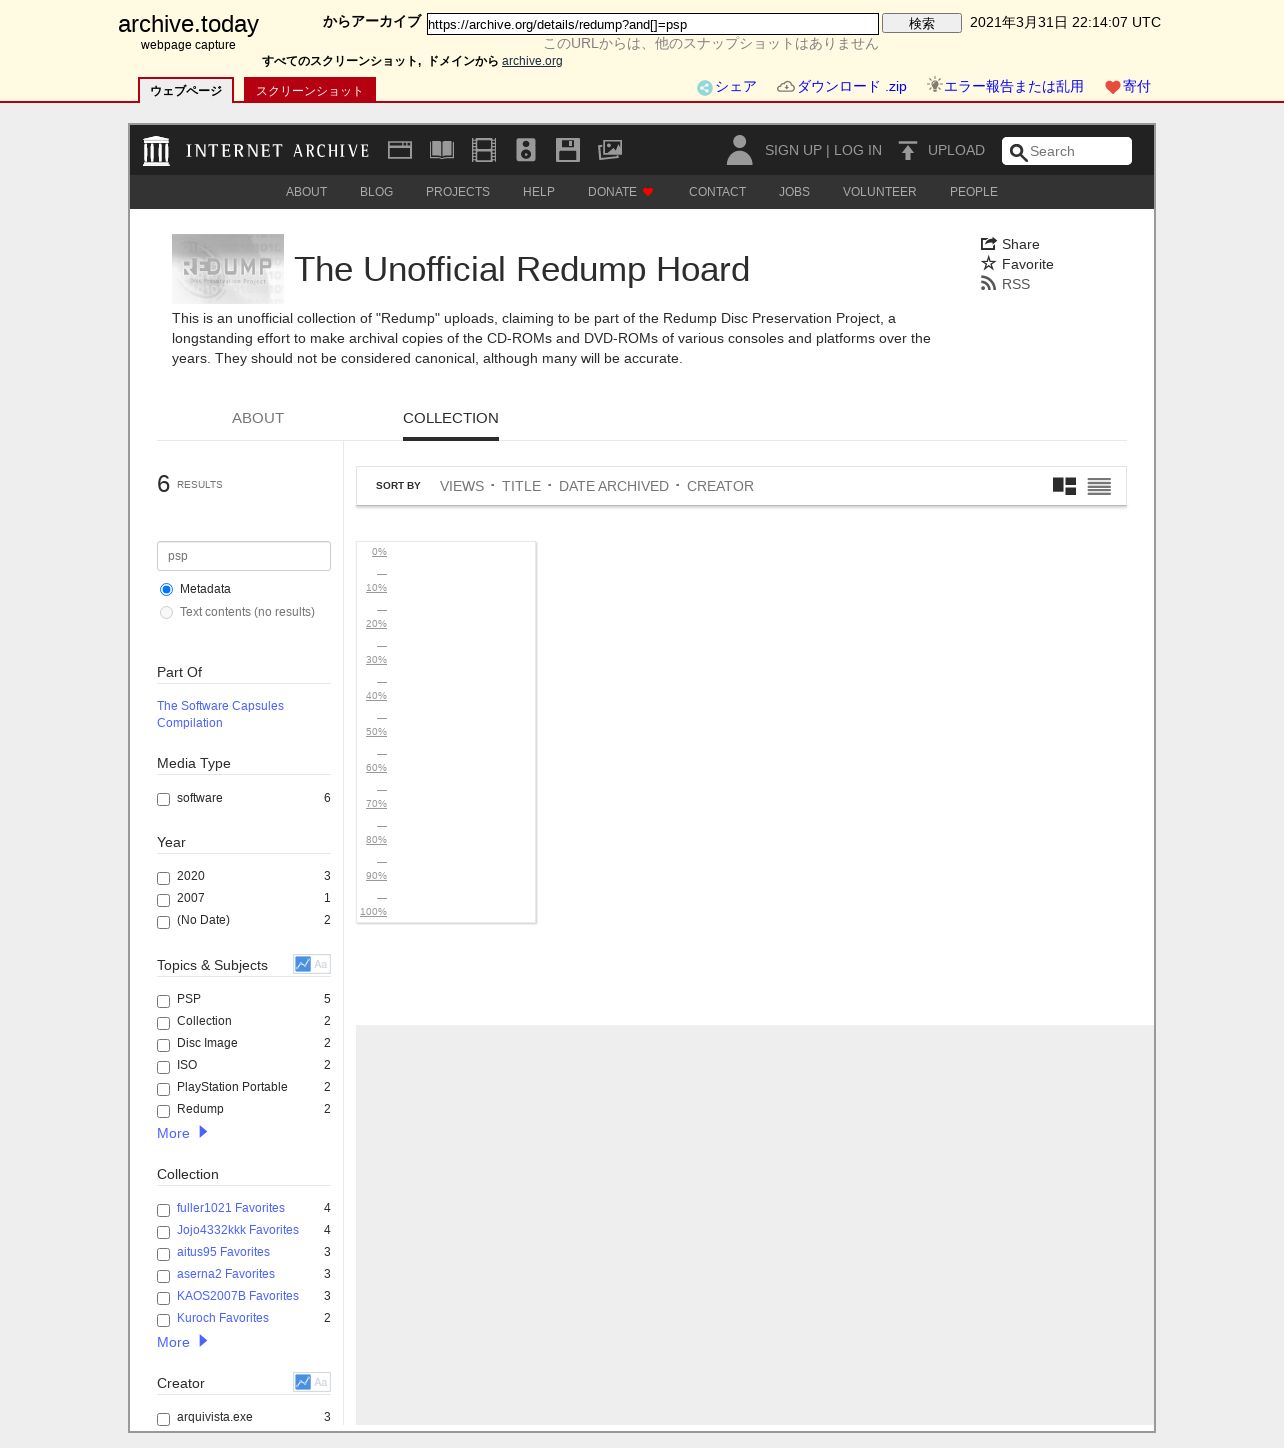Viewport: 1284px width, 1448px height.
Task: Click the donate heart icon at top
Action: click(x=1113, y=87)
